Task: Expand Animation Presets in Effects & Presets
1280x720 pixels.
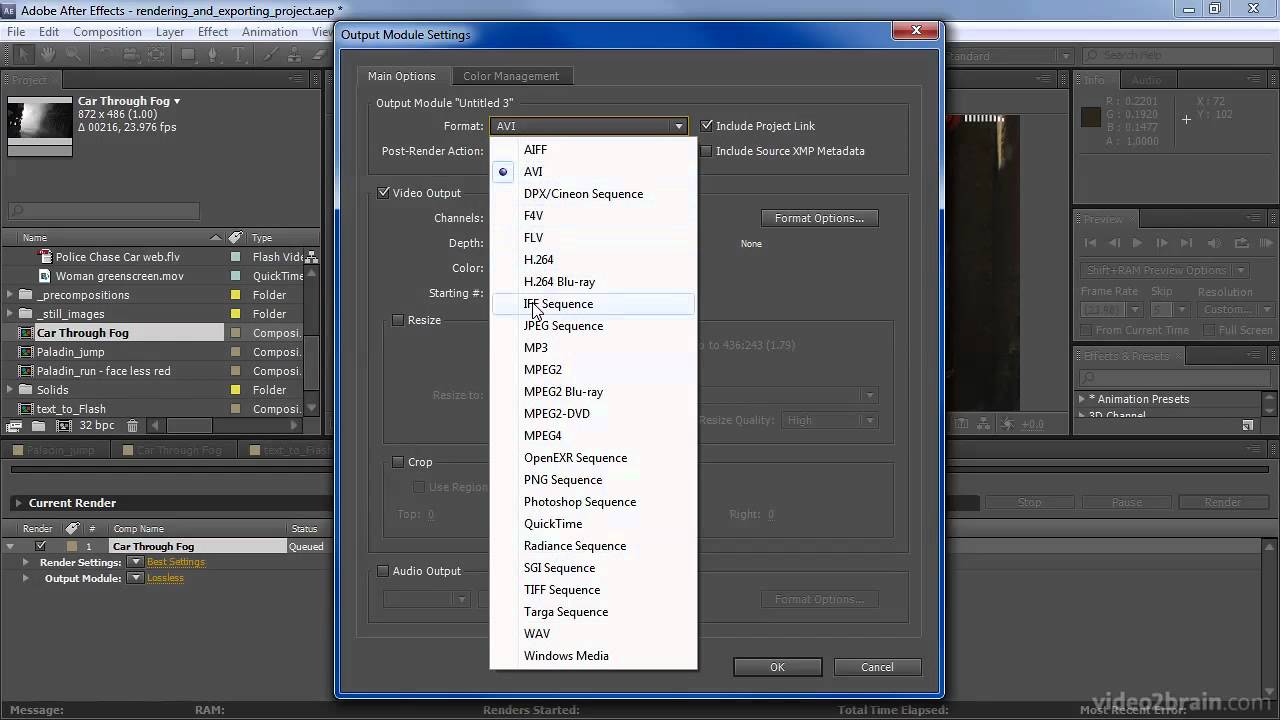Action: click(1082, 399)
